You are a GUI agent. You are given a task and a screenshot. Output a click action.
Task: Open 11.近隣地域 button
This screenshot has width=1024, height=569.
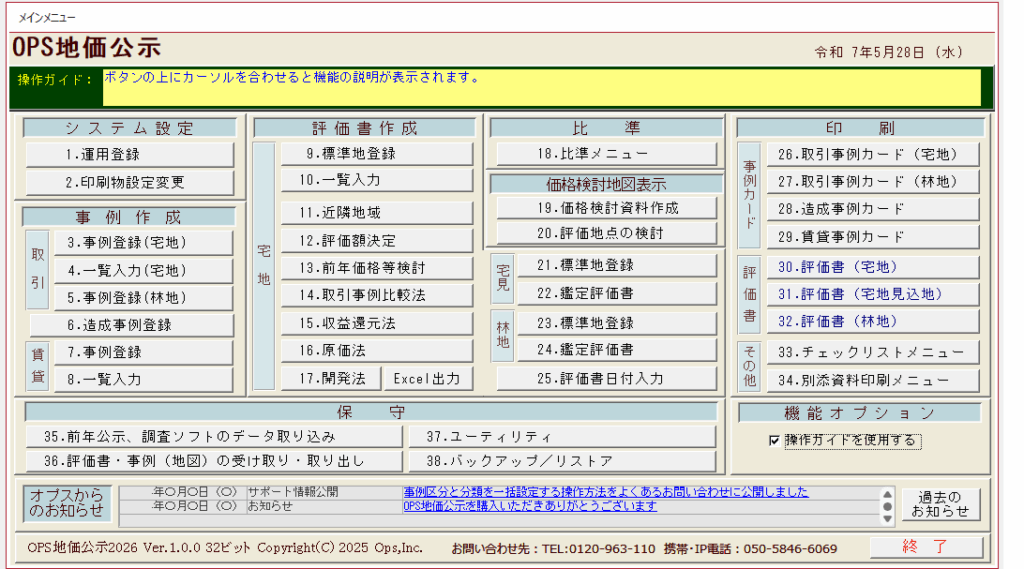point(377,213)
